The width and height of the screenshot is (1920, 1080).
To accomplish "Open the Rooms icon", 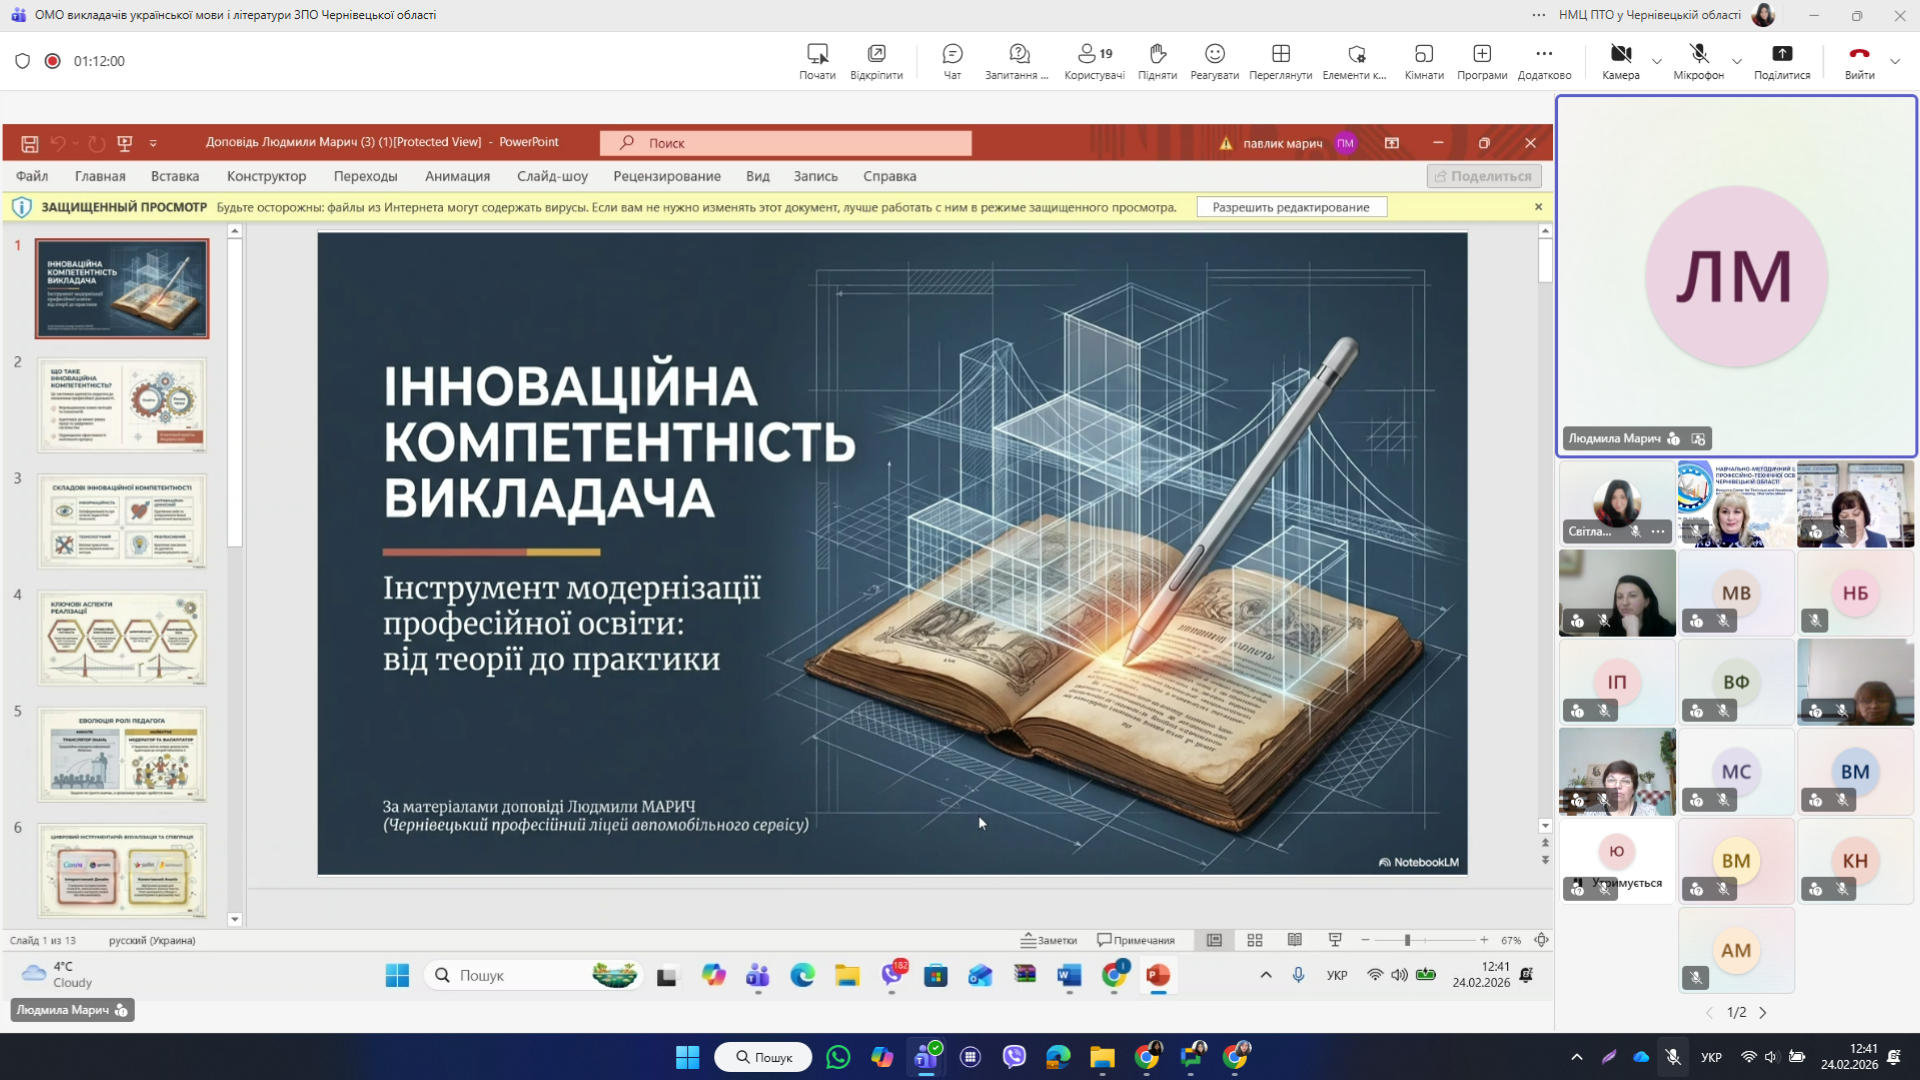I will click(x=1423, y=60).
